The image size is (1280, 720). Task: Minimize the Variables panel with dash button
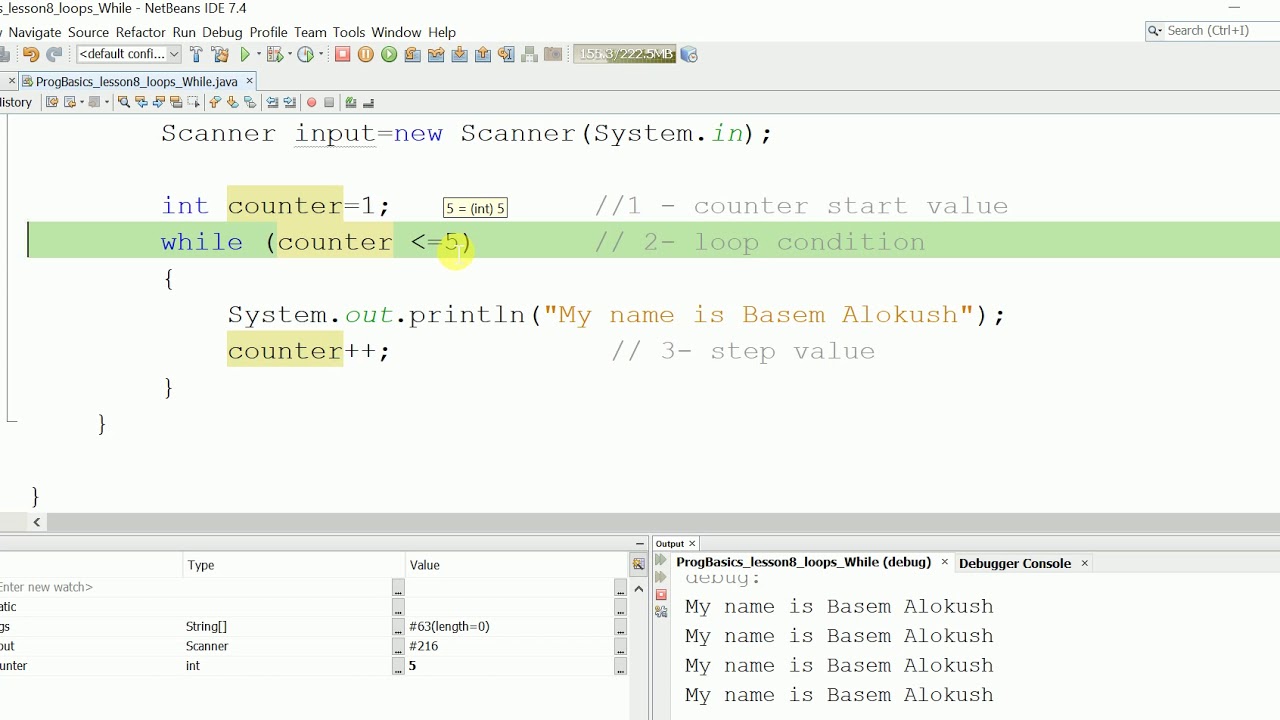640,544
